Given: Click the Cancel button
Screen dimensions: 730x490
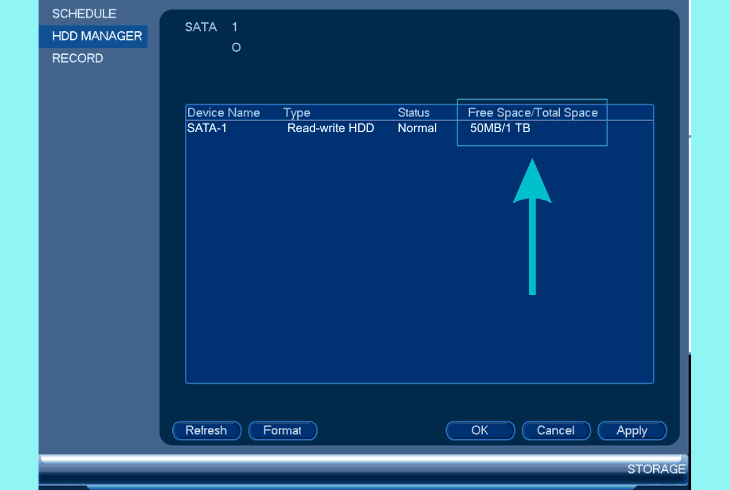Looking at the screenshot, I should coord(556,430).
